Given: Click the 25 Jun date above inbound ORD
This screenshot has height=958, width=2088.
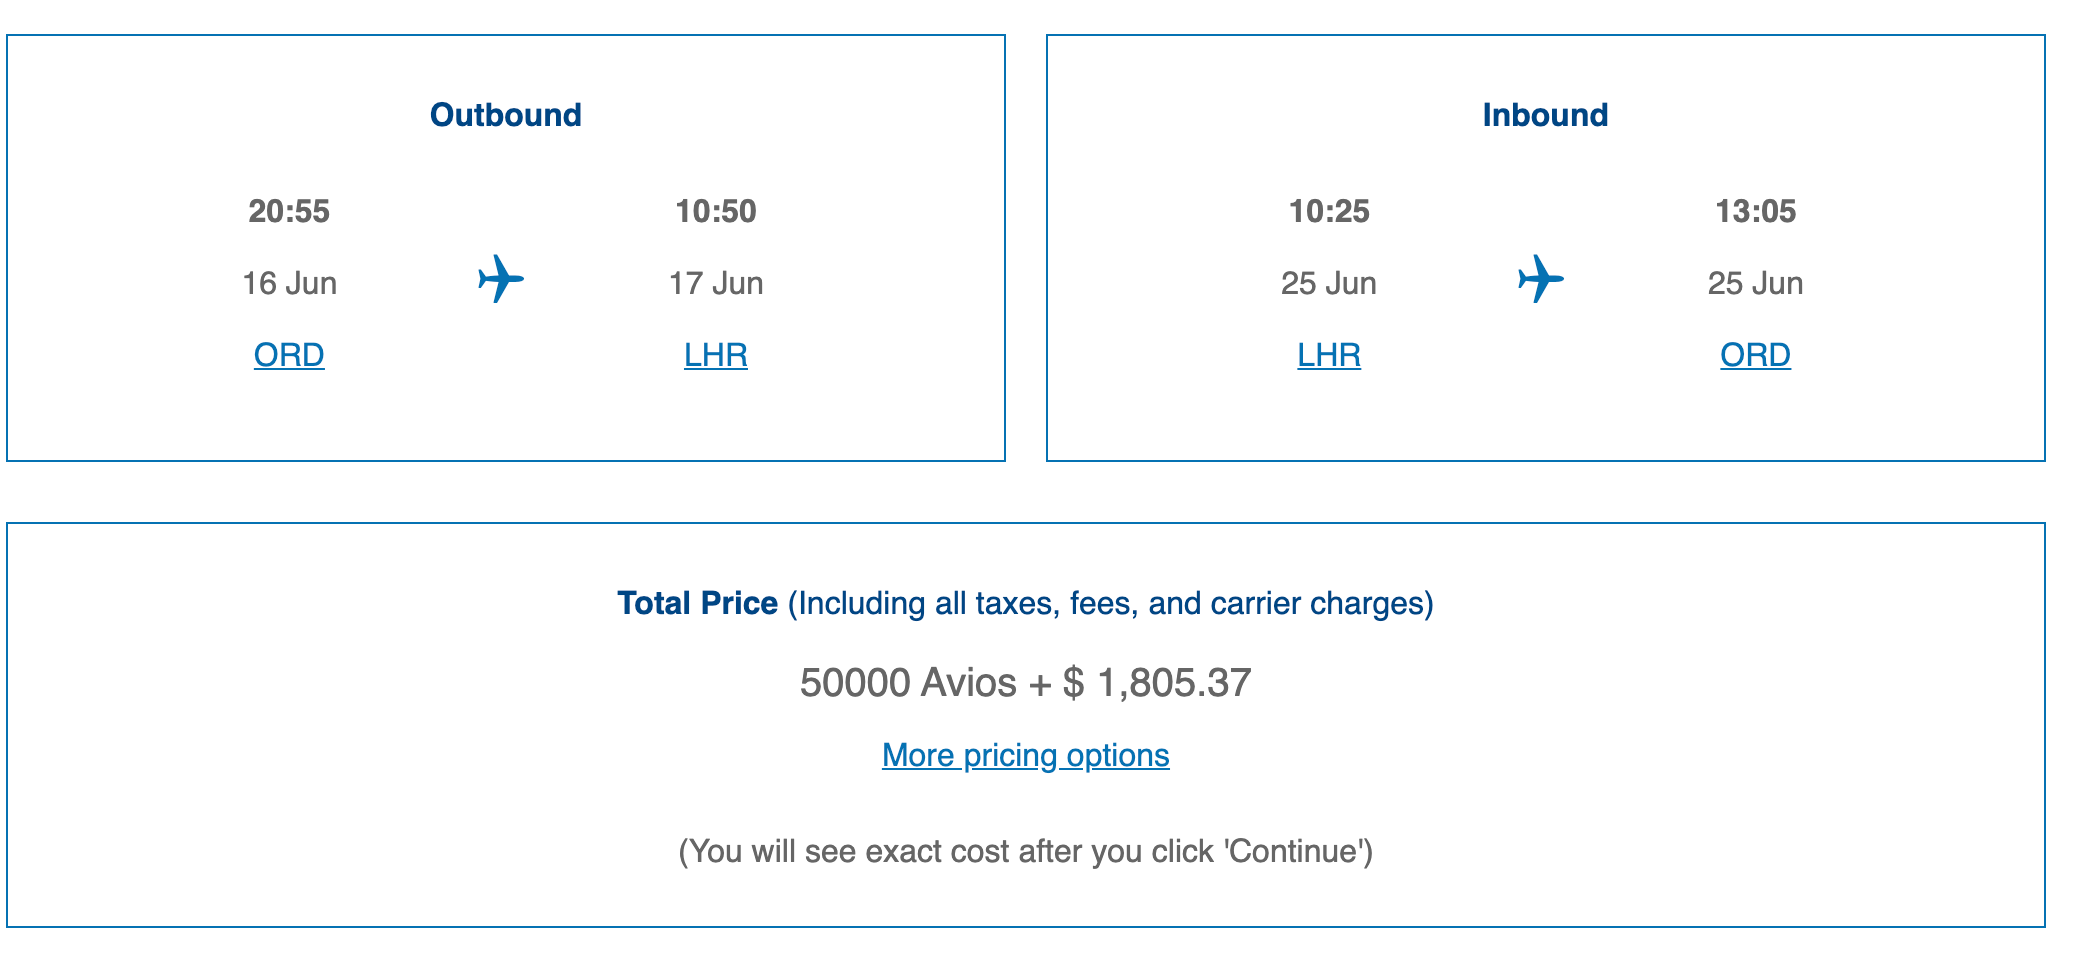Looking at the screenshot, I should pyautogui.click(x=1755, y=283).
